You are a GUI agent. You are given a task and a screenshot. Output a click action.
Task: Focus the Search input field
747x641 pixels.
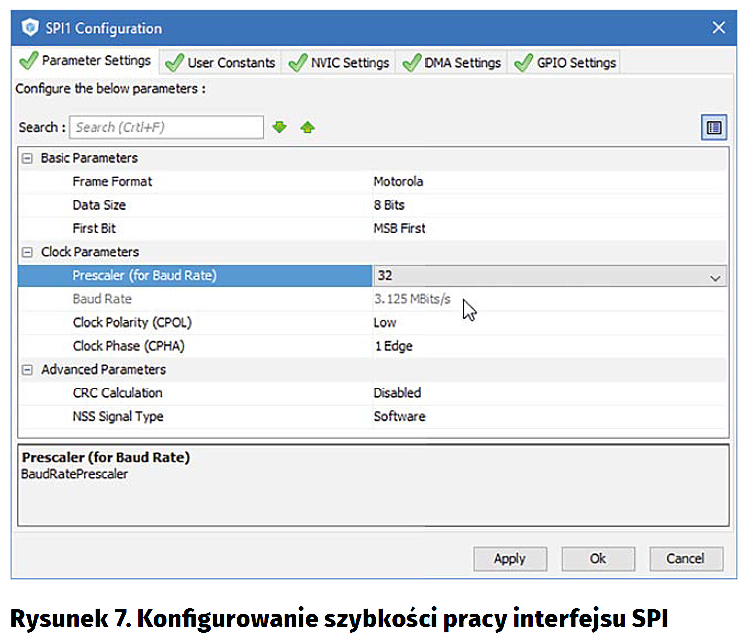166,127
